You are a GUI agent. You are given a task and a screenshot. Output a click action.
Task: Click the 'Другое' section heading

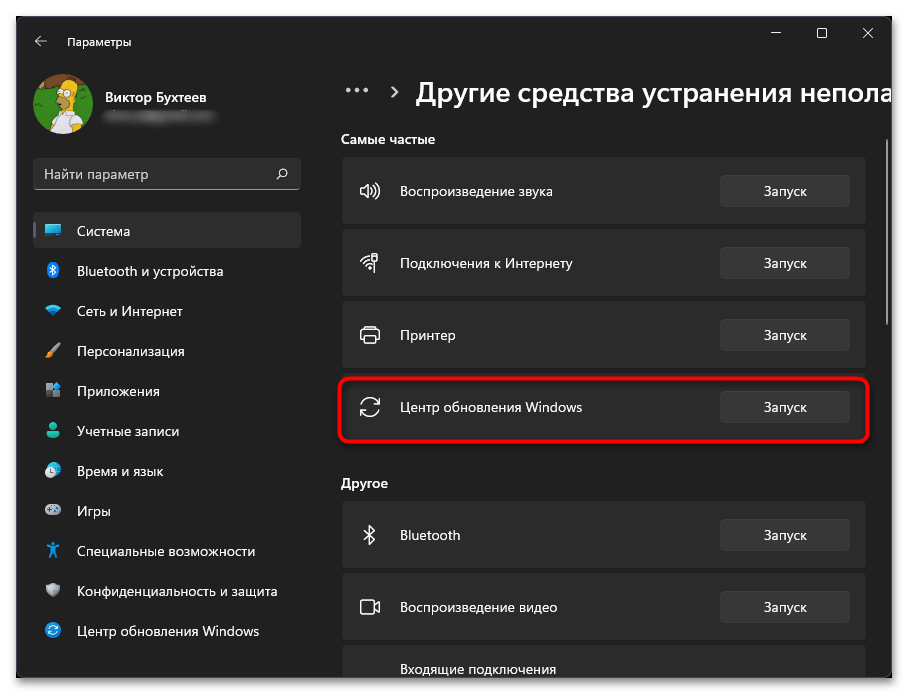[364, 483]
